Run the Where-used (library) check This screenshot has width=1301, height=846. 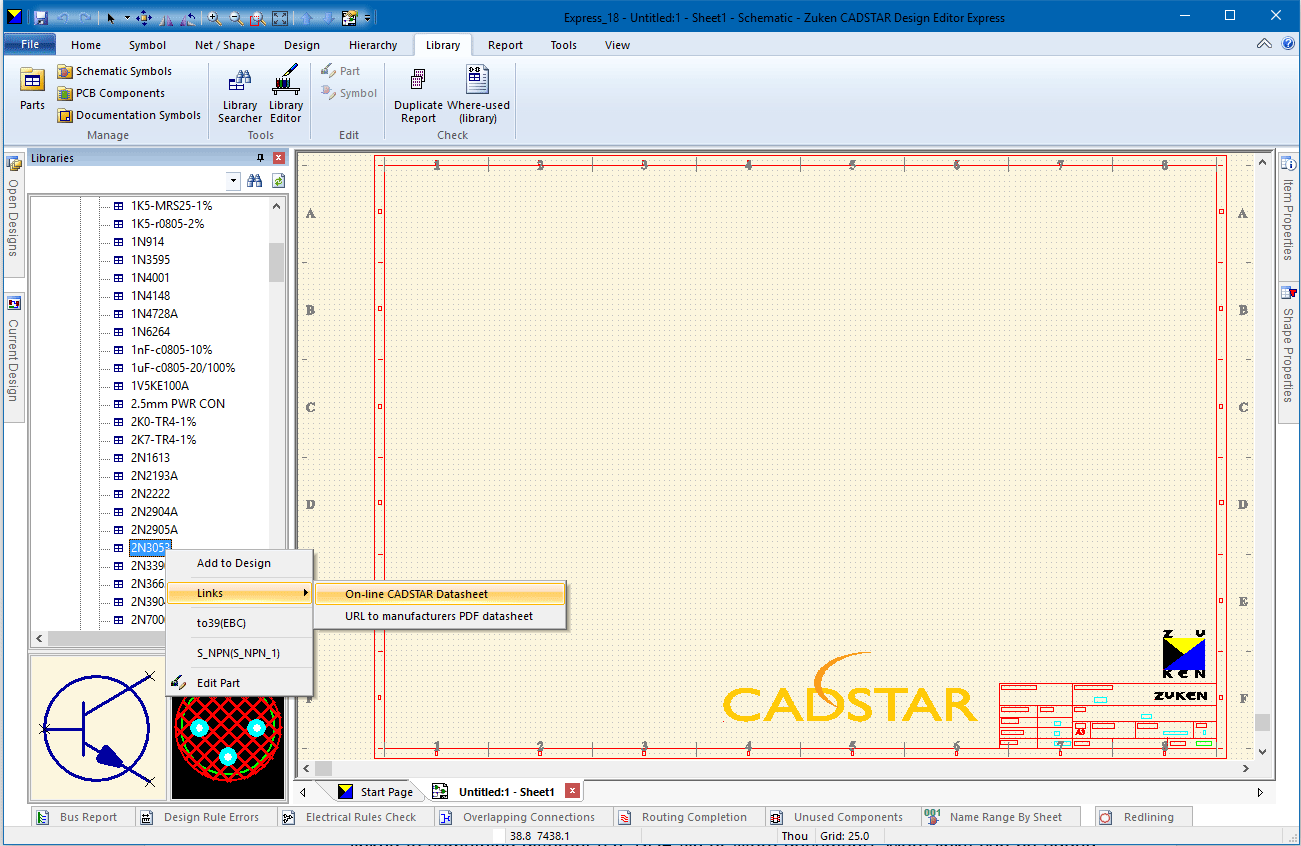pos(478,94)
